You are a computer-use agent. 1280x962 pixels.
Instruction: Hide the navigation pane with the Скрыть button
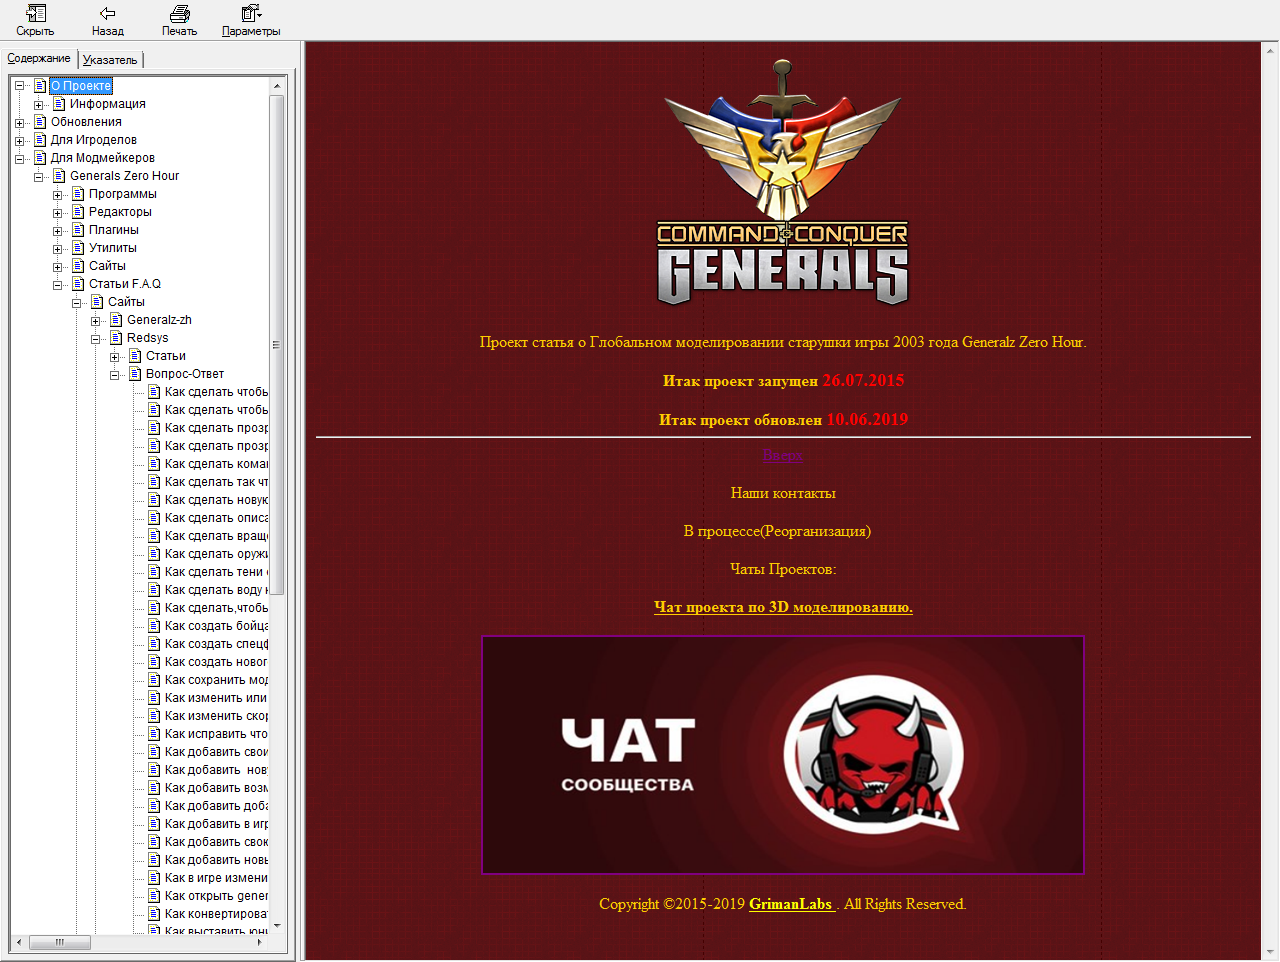coord(35,20)
